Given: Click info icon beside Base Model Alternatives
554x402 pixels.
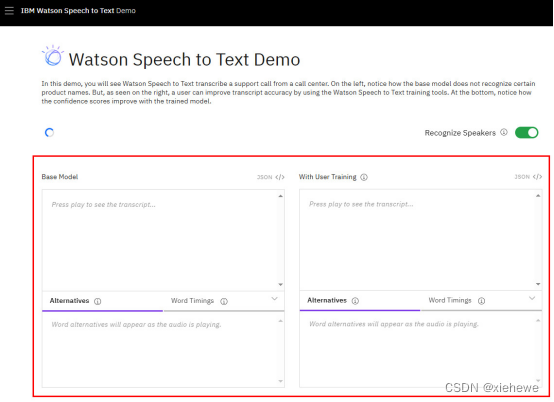Looking at the screenshot, I should pyautogui.click(x=98, y=301).
